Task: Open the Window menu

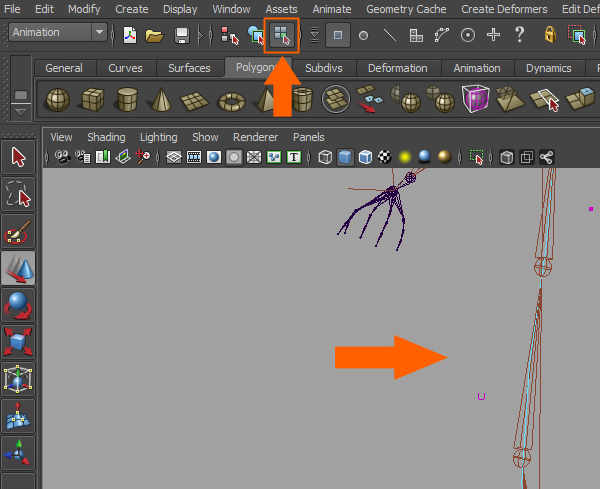Action: coord(231,9)
